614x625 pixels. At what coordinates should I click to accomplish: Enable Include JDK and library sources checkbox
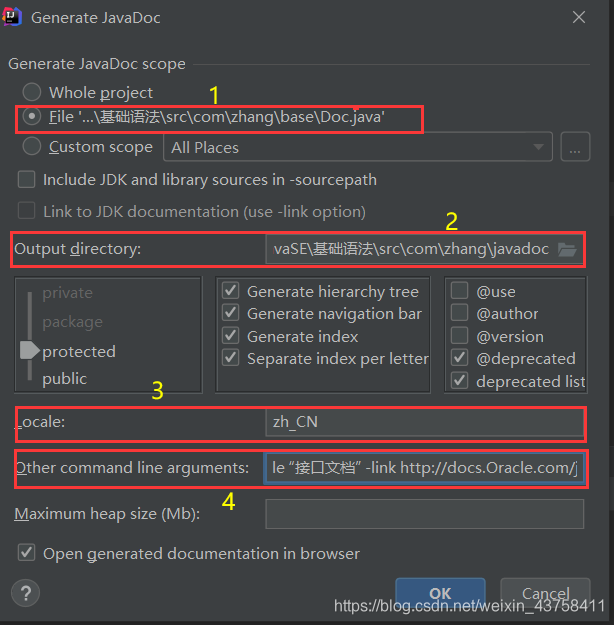click(x=26, y=180)
